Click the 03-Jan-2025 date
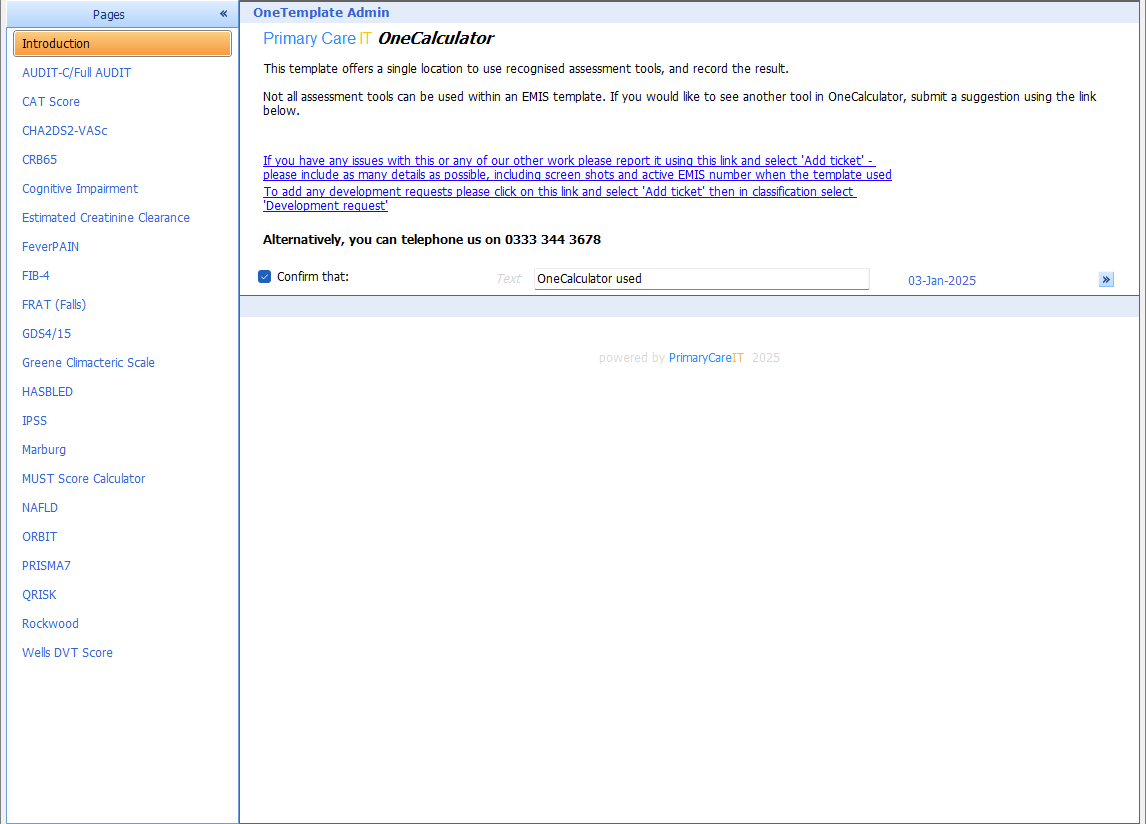This screenshot has width=1146, height=824. pos(941,281)
